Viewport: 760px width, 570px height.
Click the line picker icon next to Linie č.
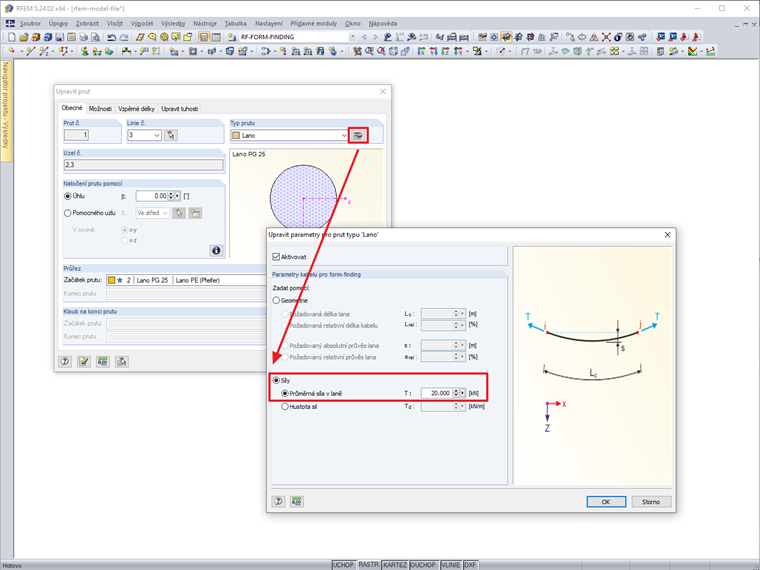171,135
